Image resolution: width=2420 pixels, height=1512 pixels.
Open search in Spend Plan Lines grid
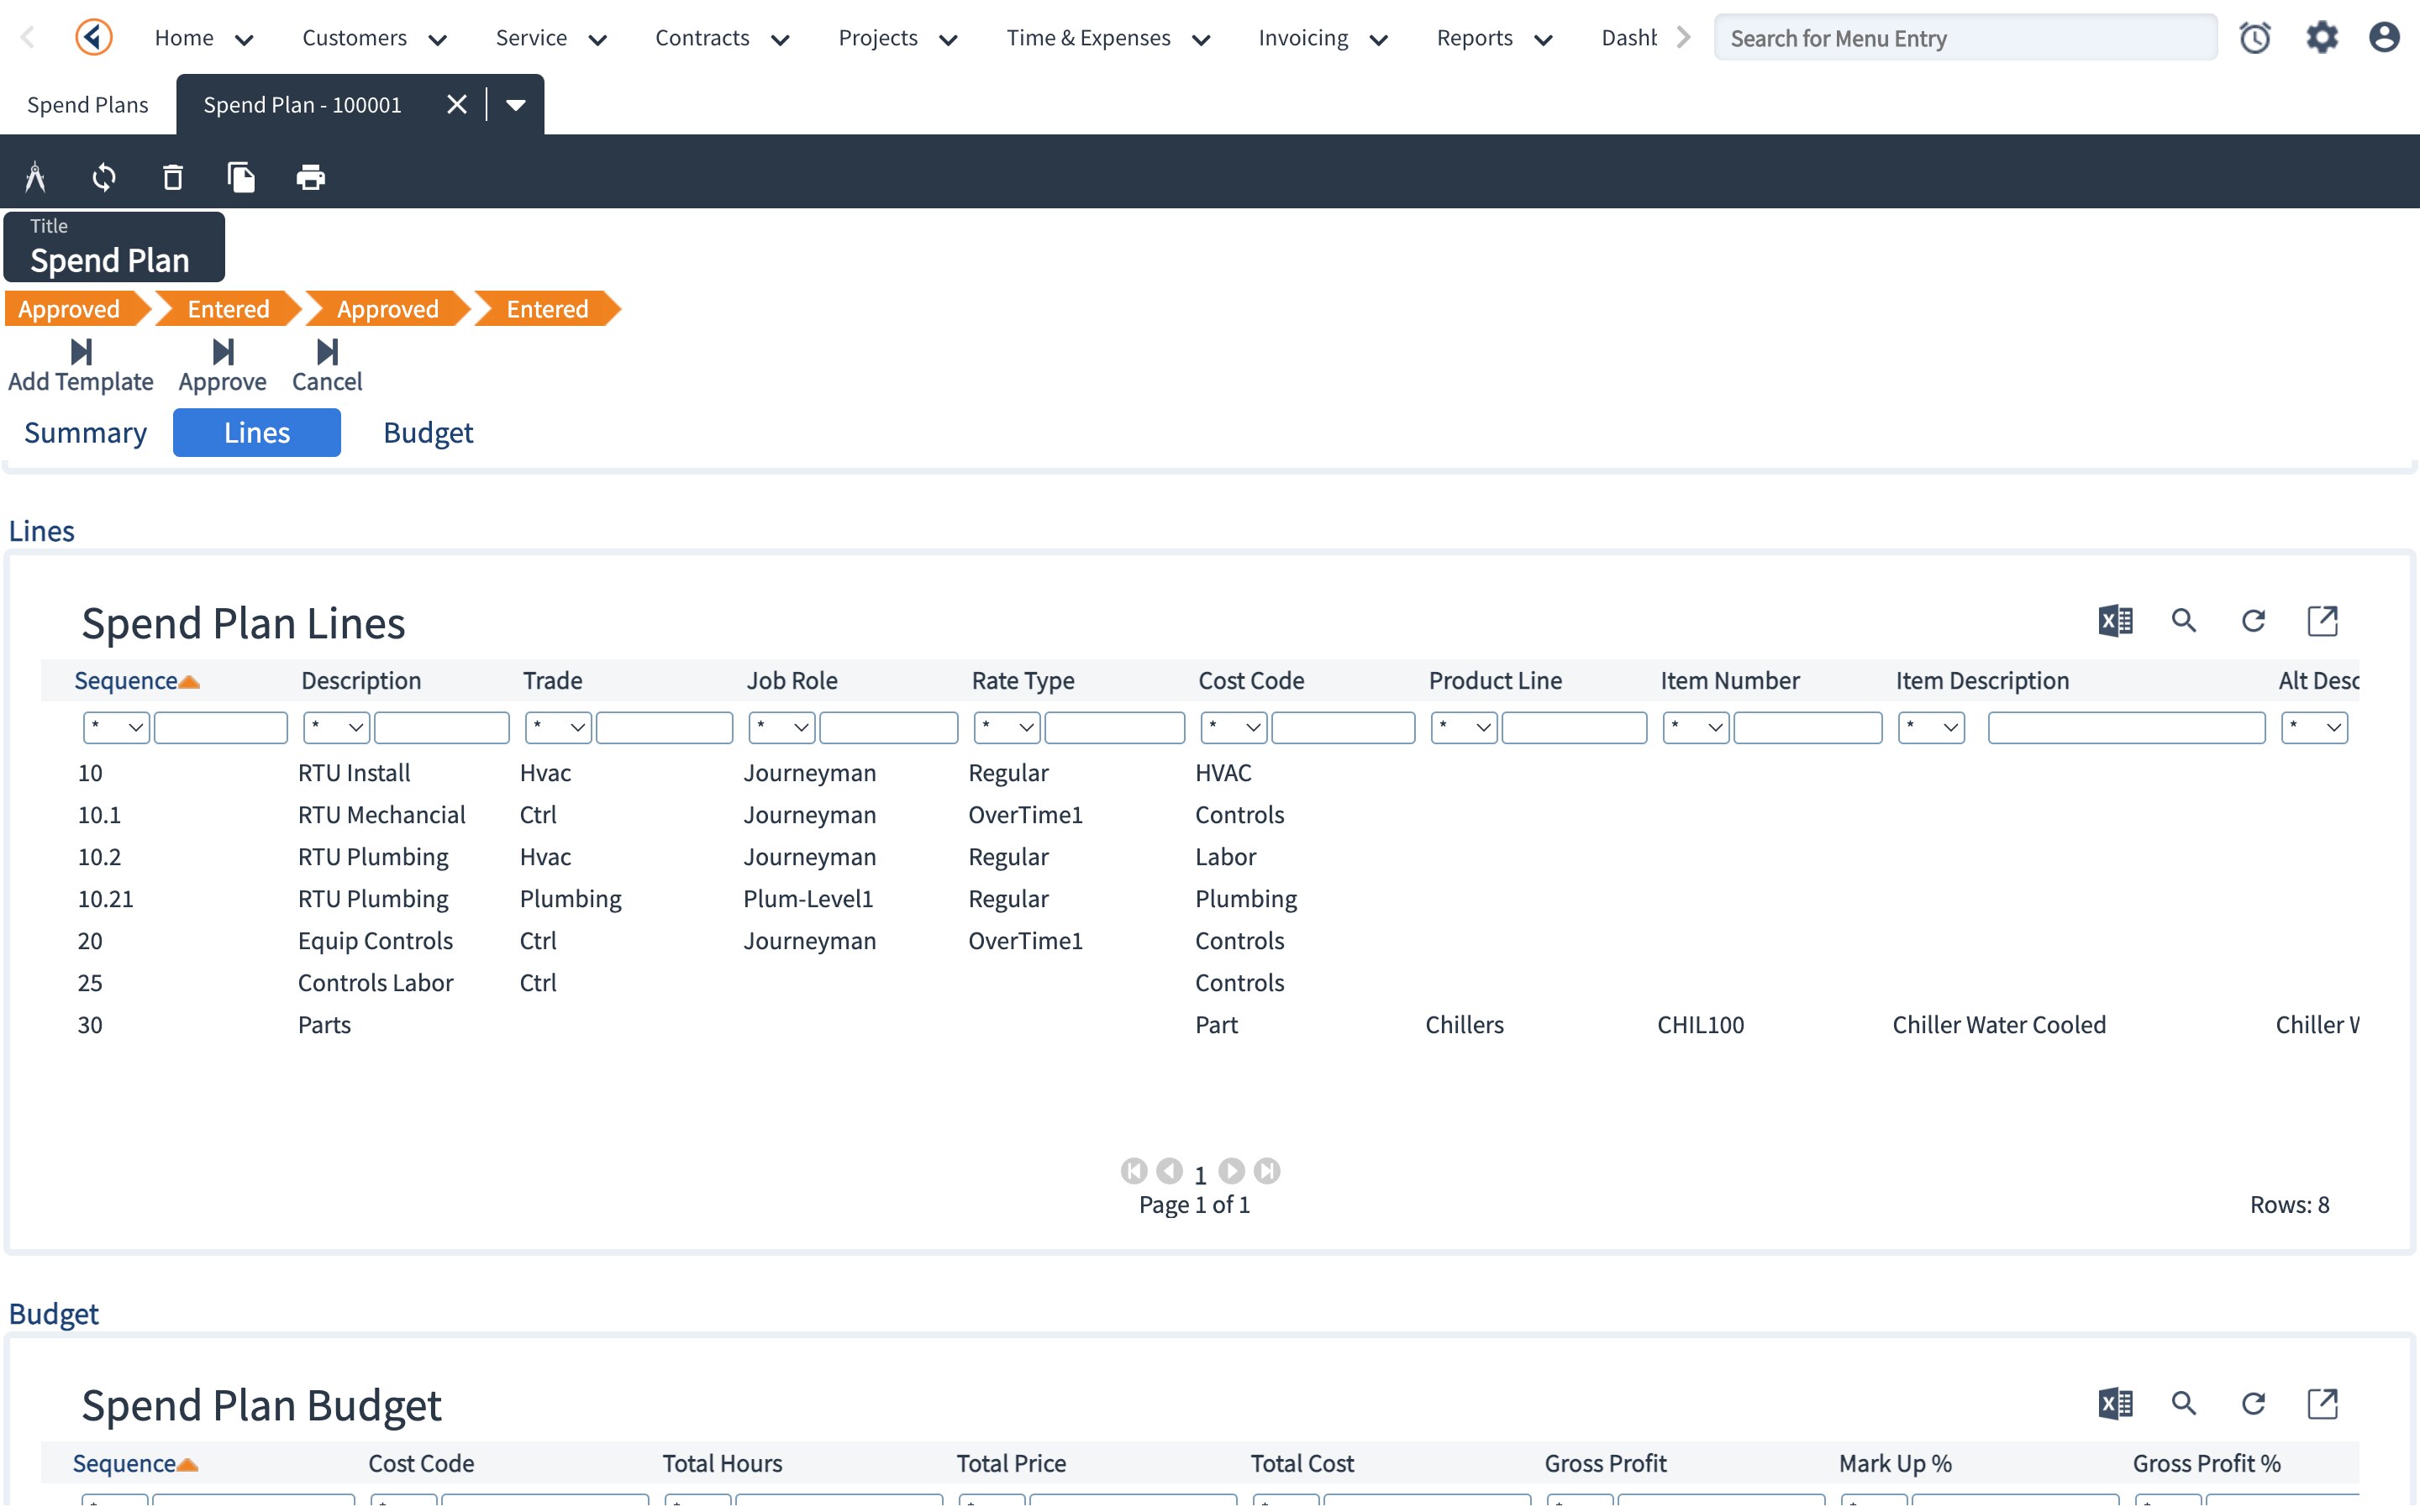point(2183,621)
